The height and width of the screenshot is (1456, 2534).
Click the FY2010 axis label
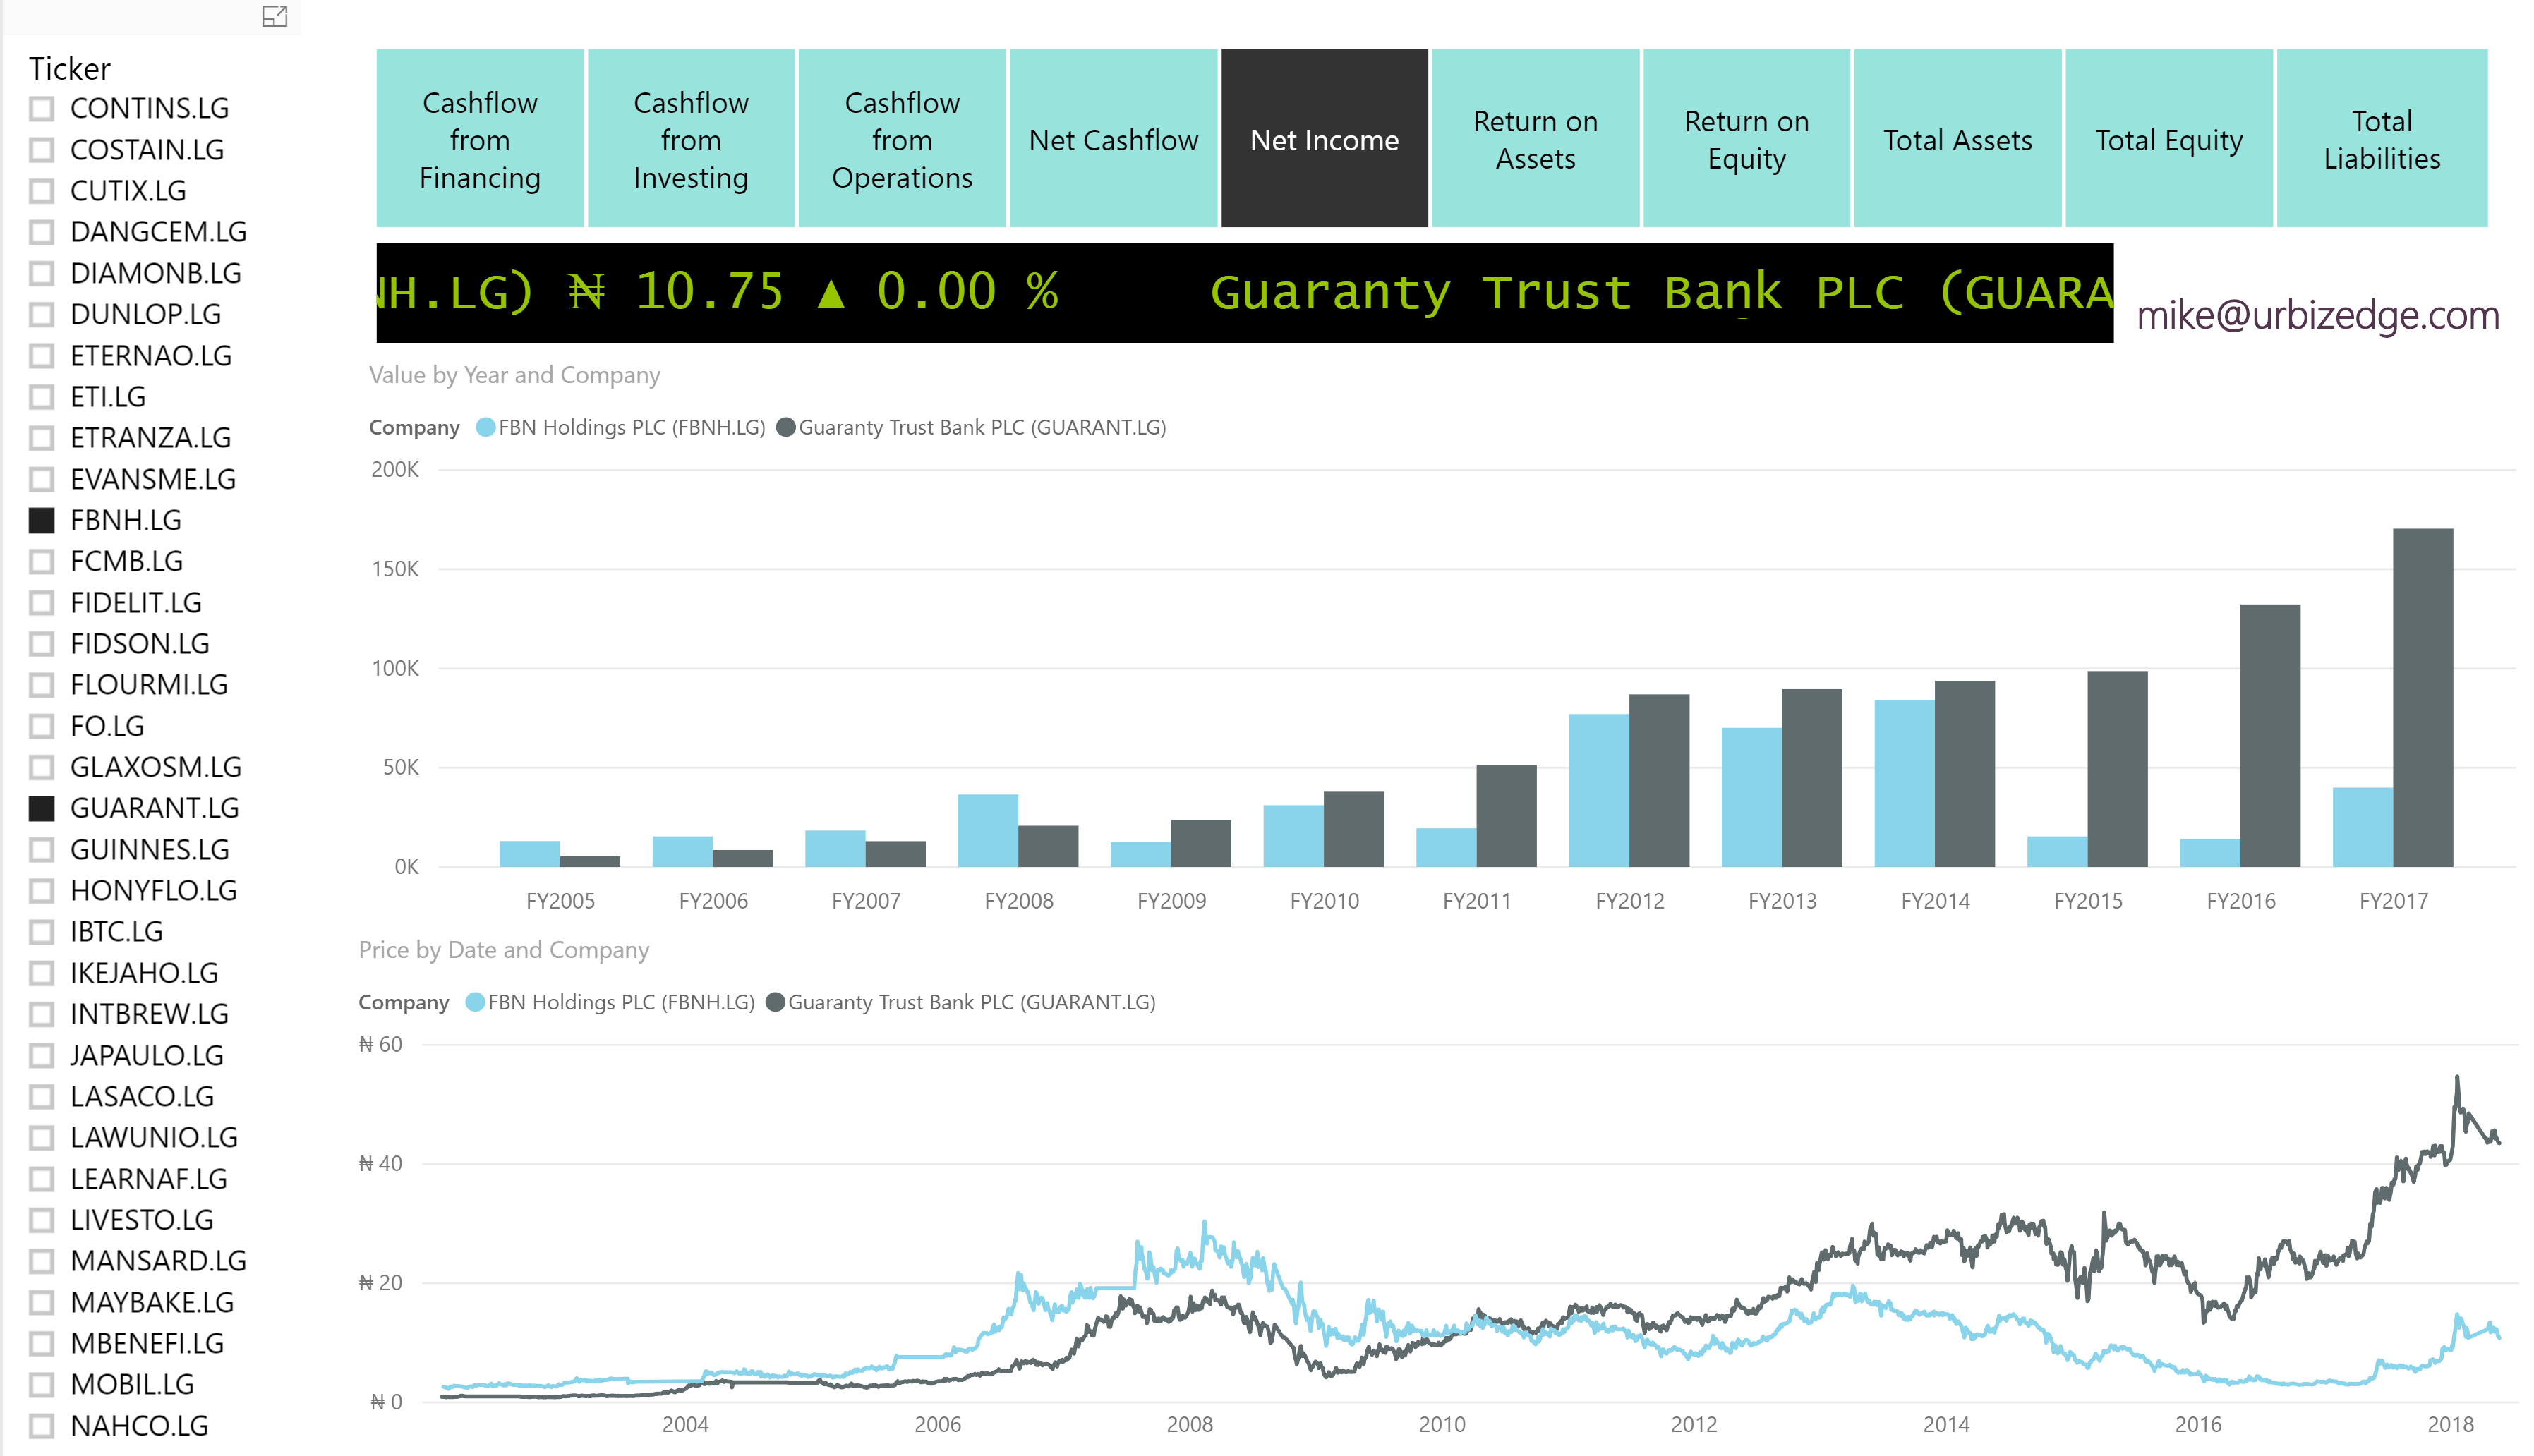1324,901
